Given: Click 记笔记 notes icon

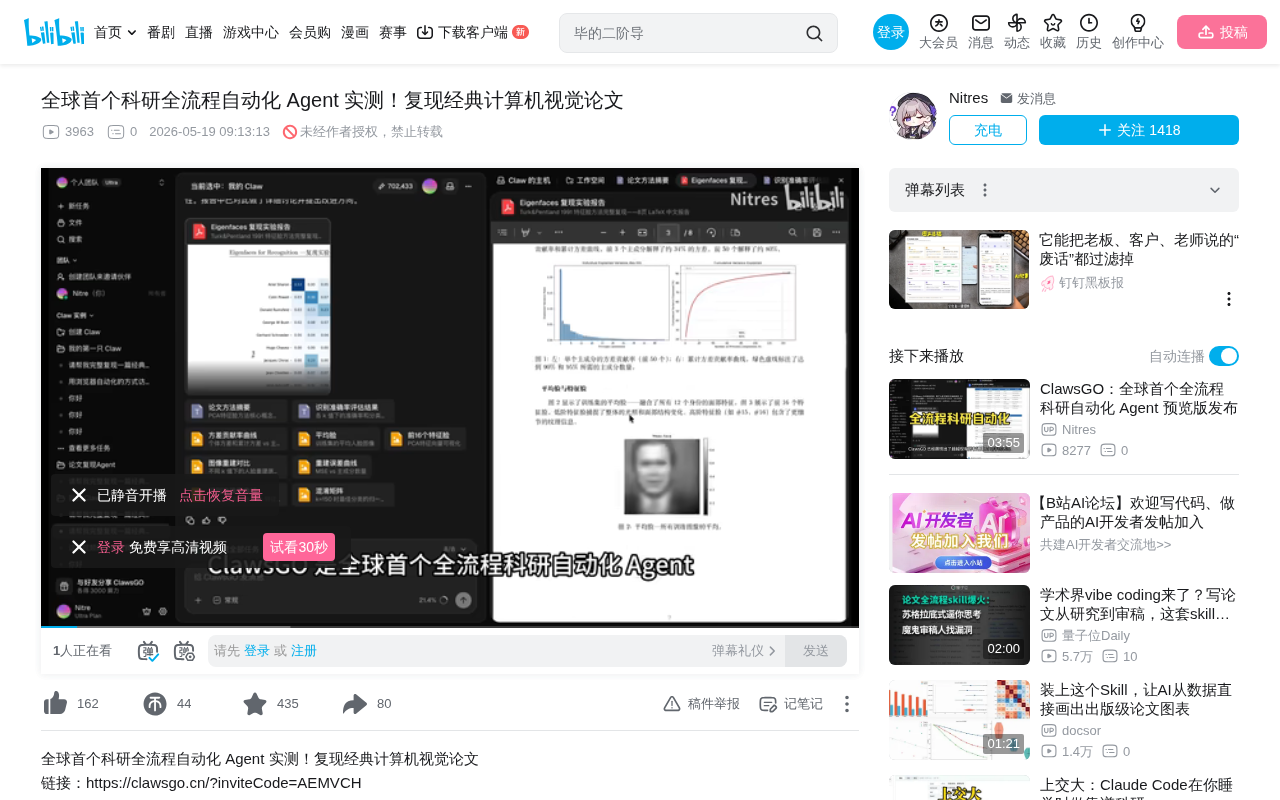Looking at the screenshot, I should click(768, 704).
